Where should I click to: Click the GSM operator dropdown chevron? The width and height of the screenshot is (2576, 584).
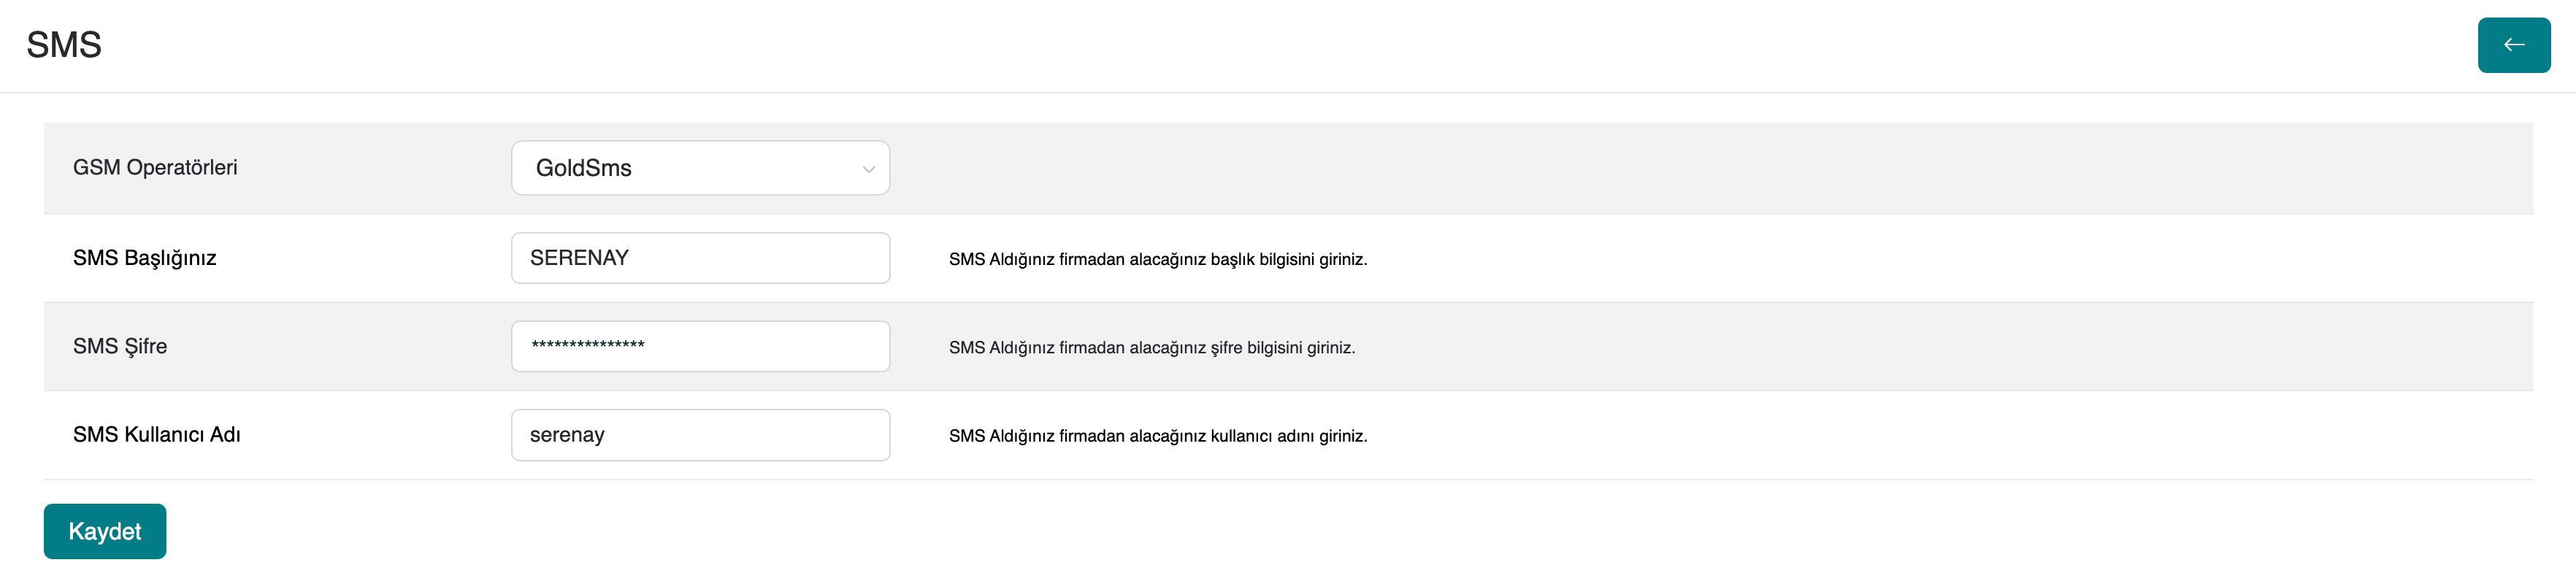(868, 169)
